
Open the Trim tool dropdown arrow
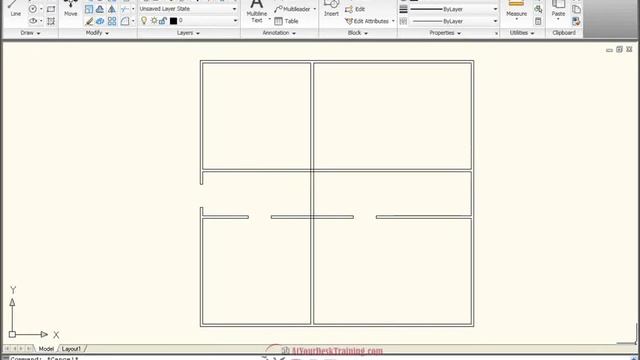[x=133, y=9]
